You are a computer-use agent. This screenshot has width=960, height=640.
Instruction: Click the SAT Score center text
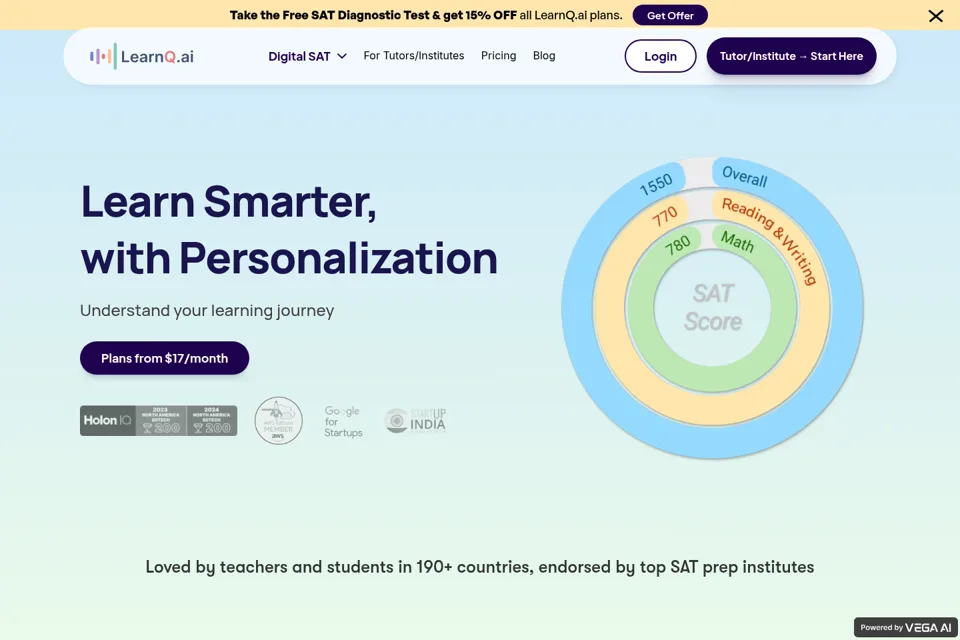click(x=713, y=307)
